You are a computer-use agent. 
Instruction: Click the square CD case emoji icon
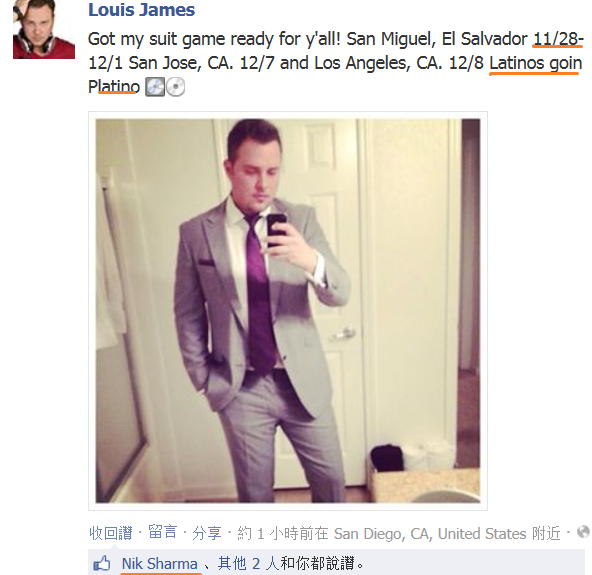pos(155,87)
